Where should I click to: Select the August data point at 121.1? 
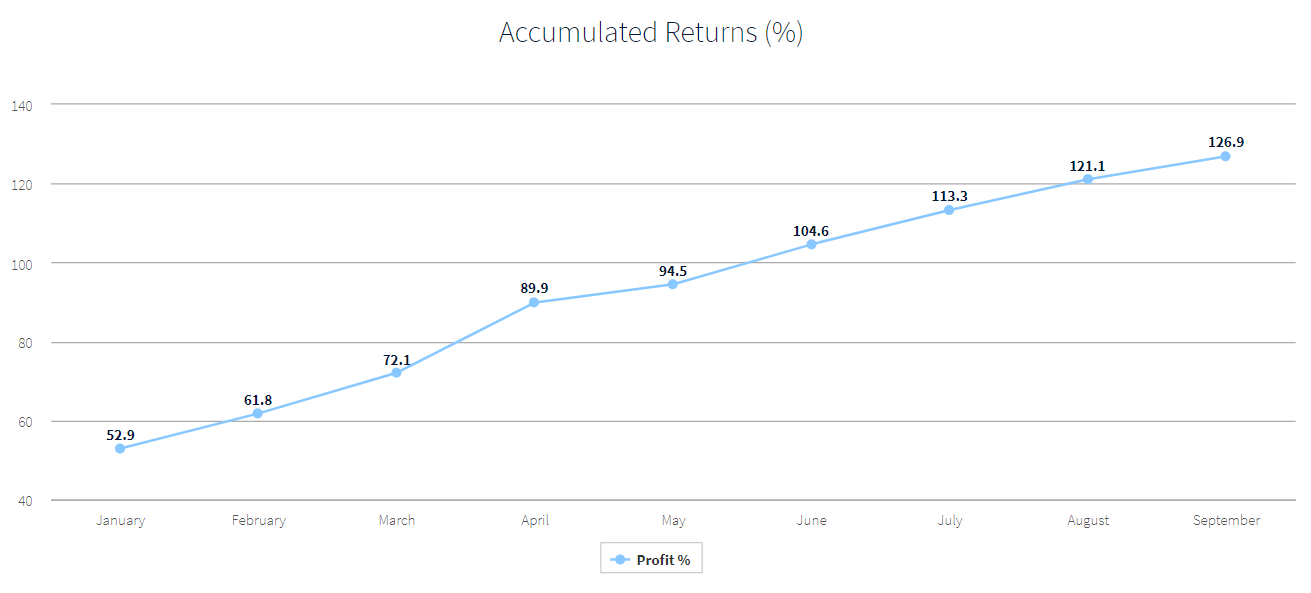click(1088, 179)
